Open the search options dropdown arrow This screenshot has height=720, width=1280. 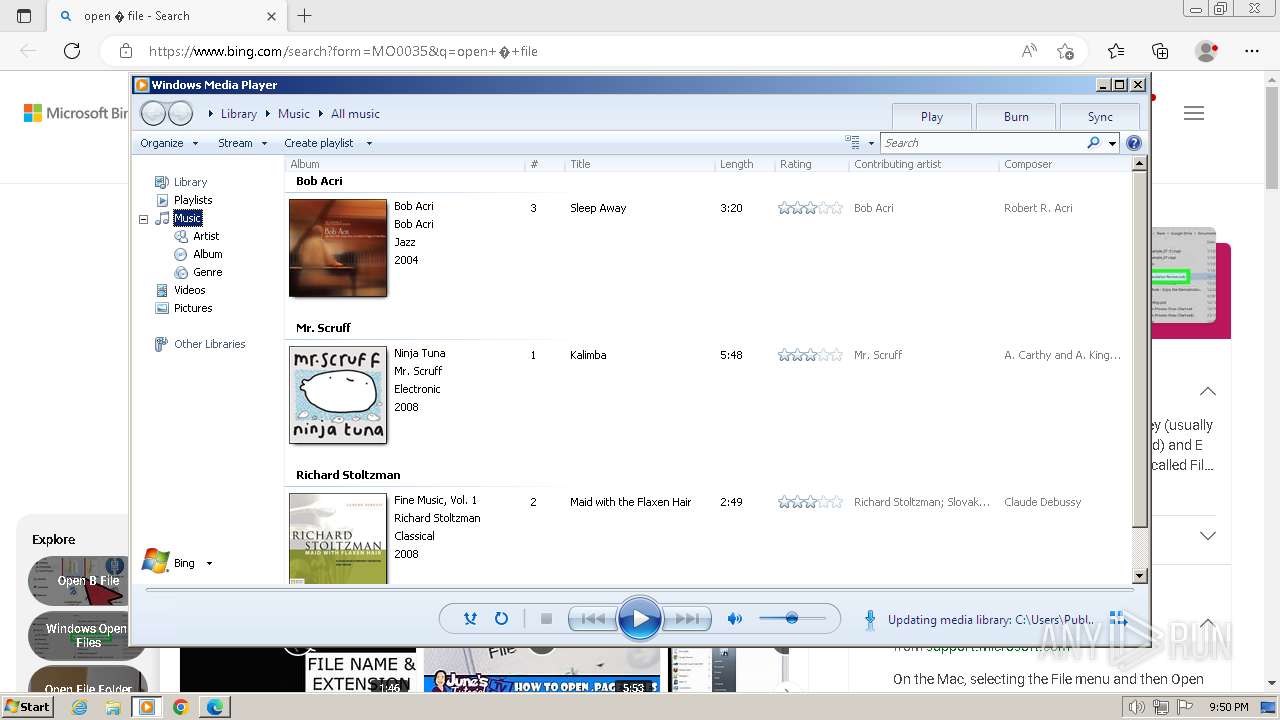[x=1112, y=143]
